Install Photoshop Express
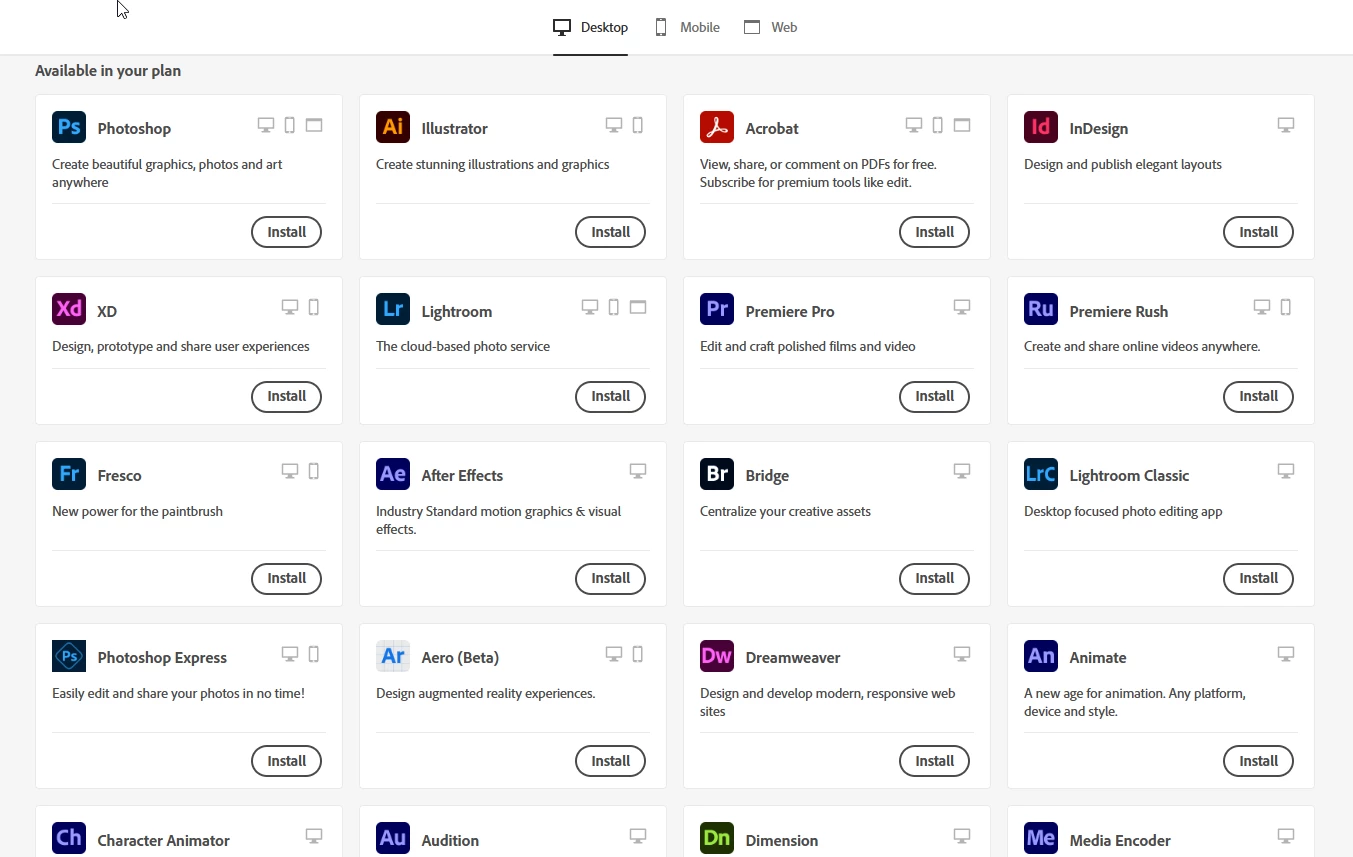The image size is (1353, 857). pyautogui.click(x=286, y=761)
